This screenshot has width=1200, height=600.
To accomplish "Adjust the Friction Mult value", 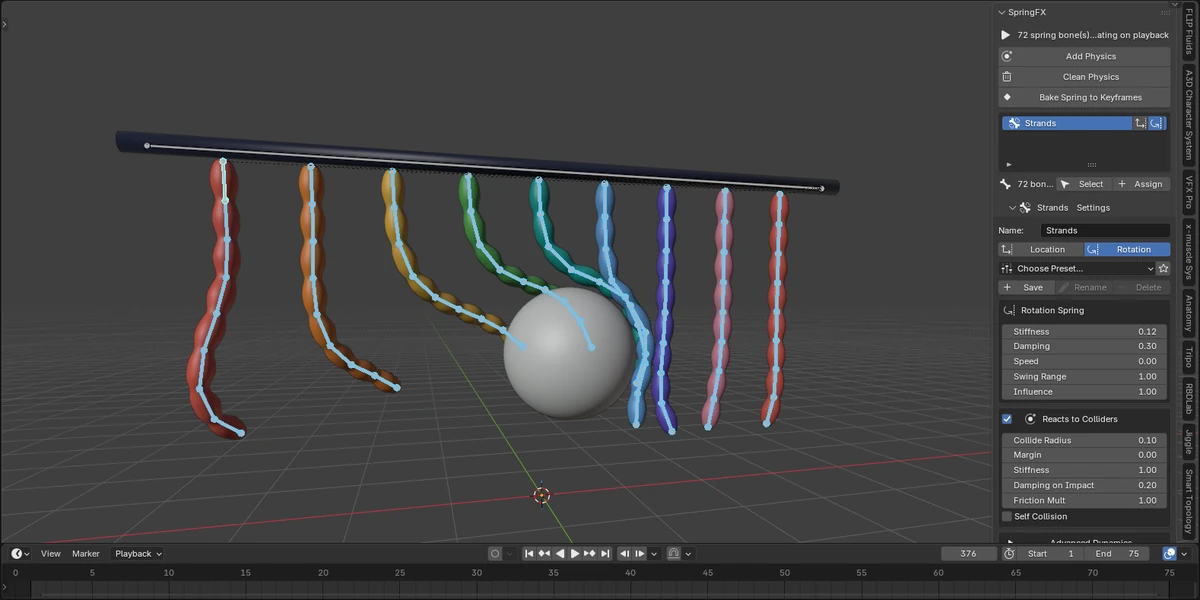I will pos(1084,500).
